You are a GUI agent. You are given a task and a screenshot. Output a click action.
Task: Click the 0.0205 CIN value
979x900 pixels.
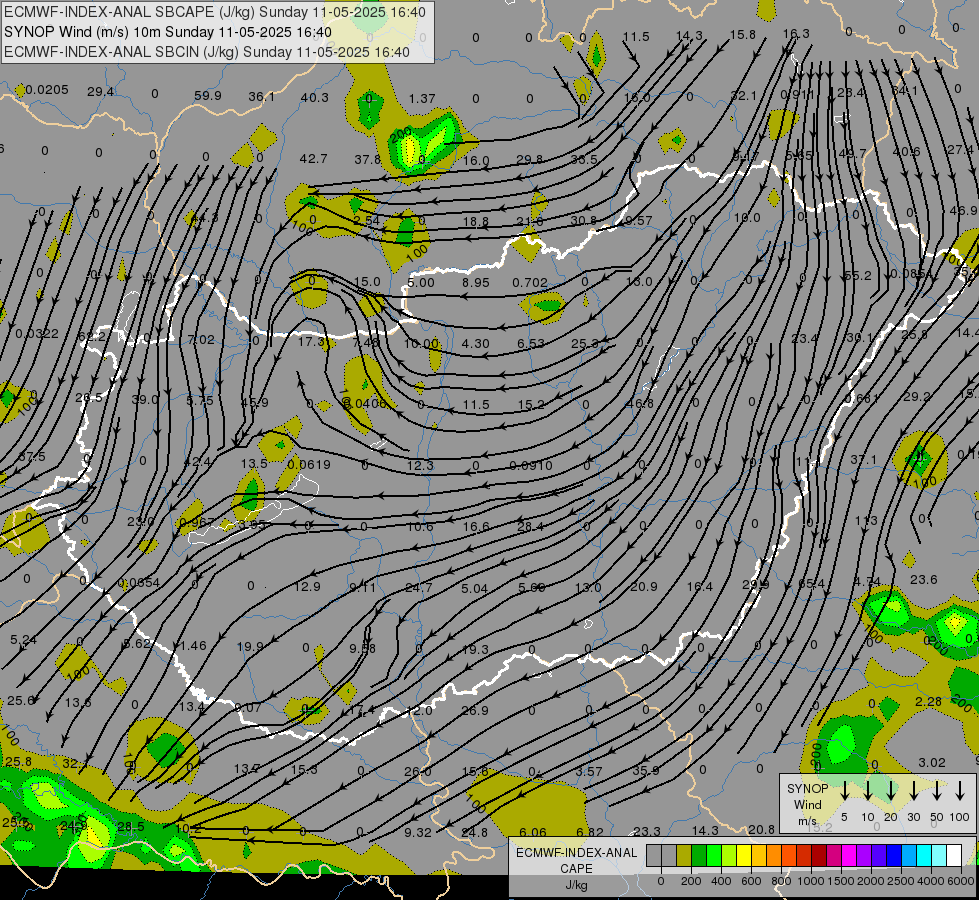47,90
